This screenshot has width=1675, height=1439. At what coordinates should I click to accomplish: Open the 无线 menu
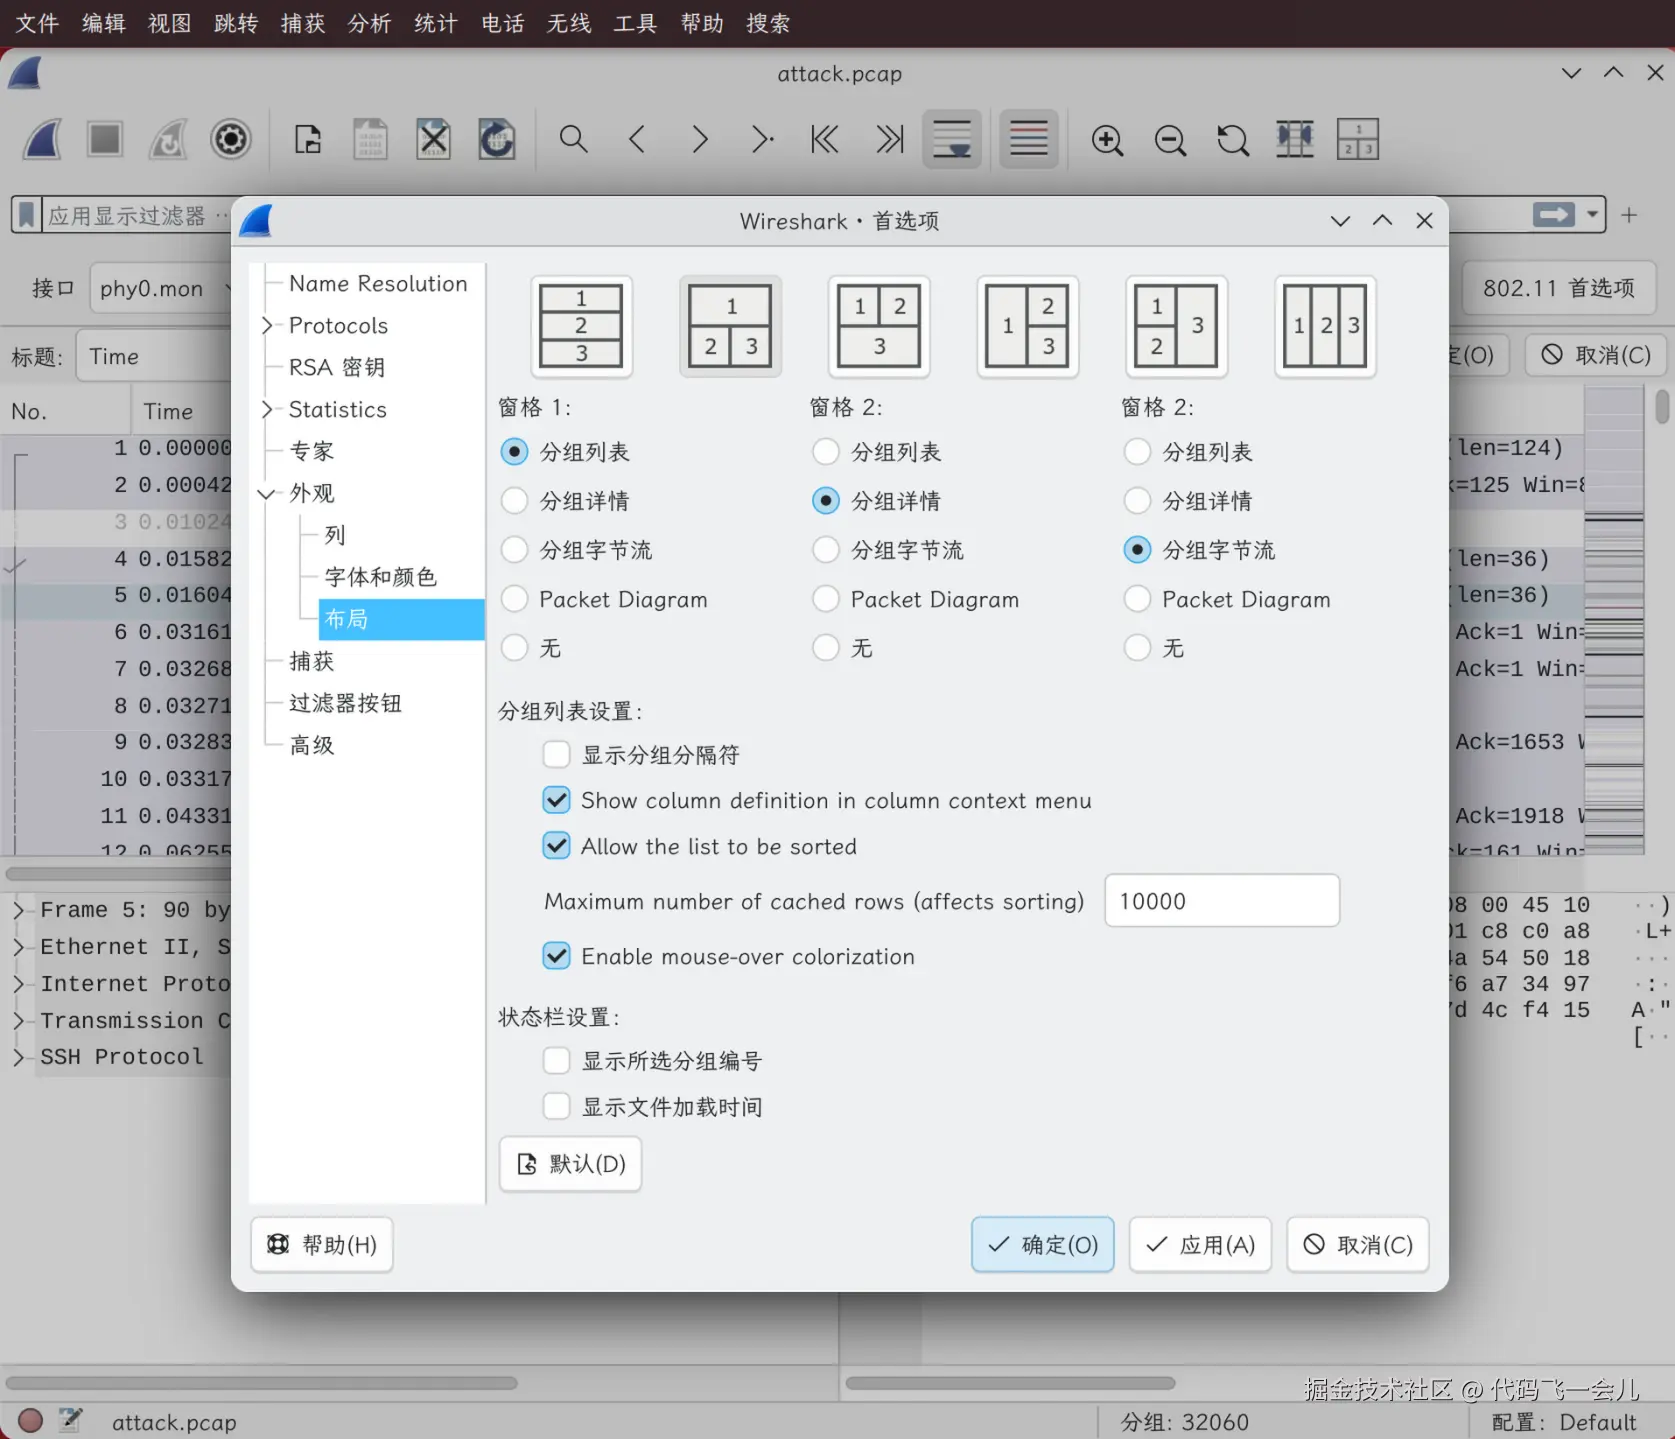[x=569, y=23]
